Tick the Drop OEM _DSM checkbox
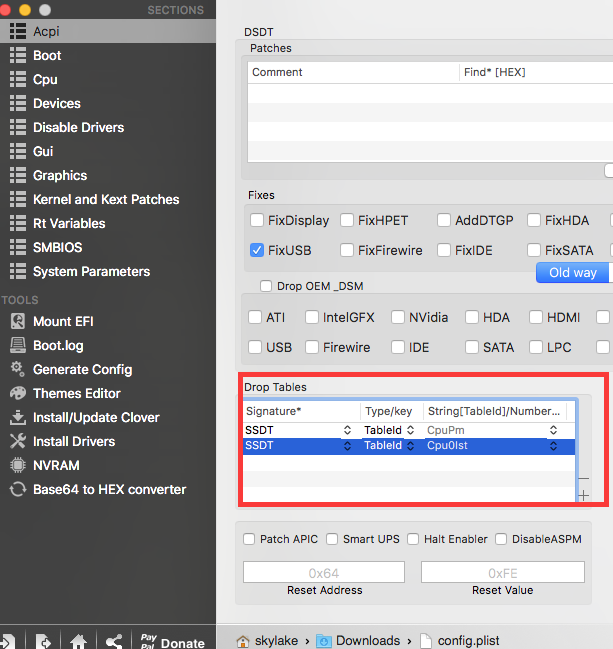The width and height of the screenshot is (613, 649). point(266,286)
